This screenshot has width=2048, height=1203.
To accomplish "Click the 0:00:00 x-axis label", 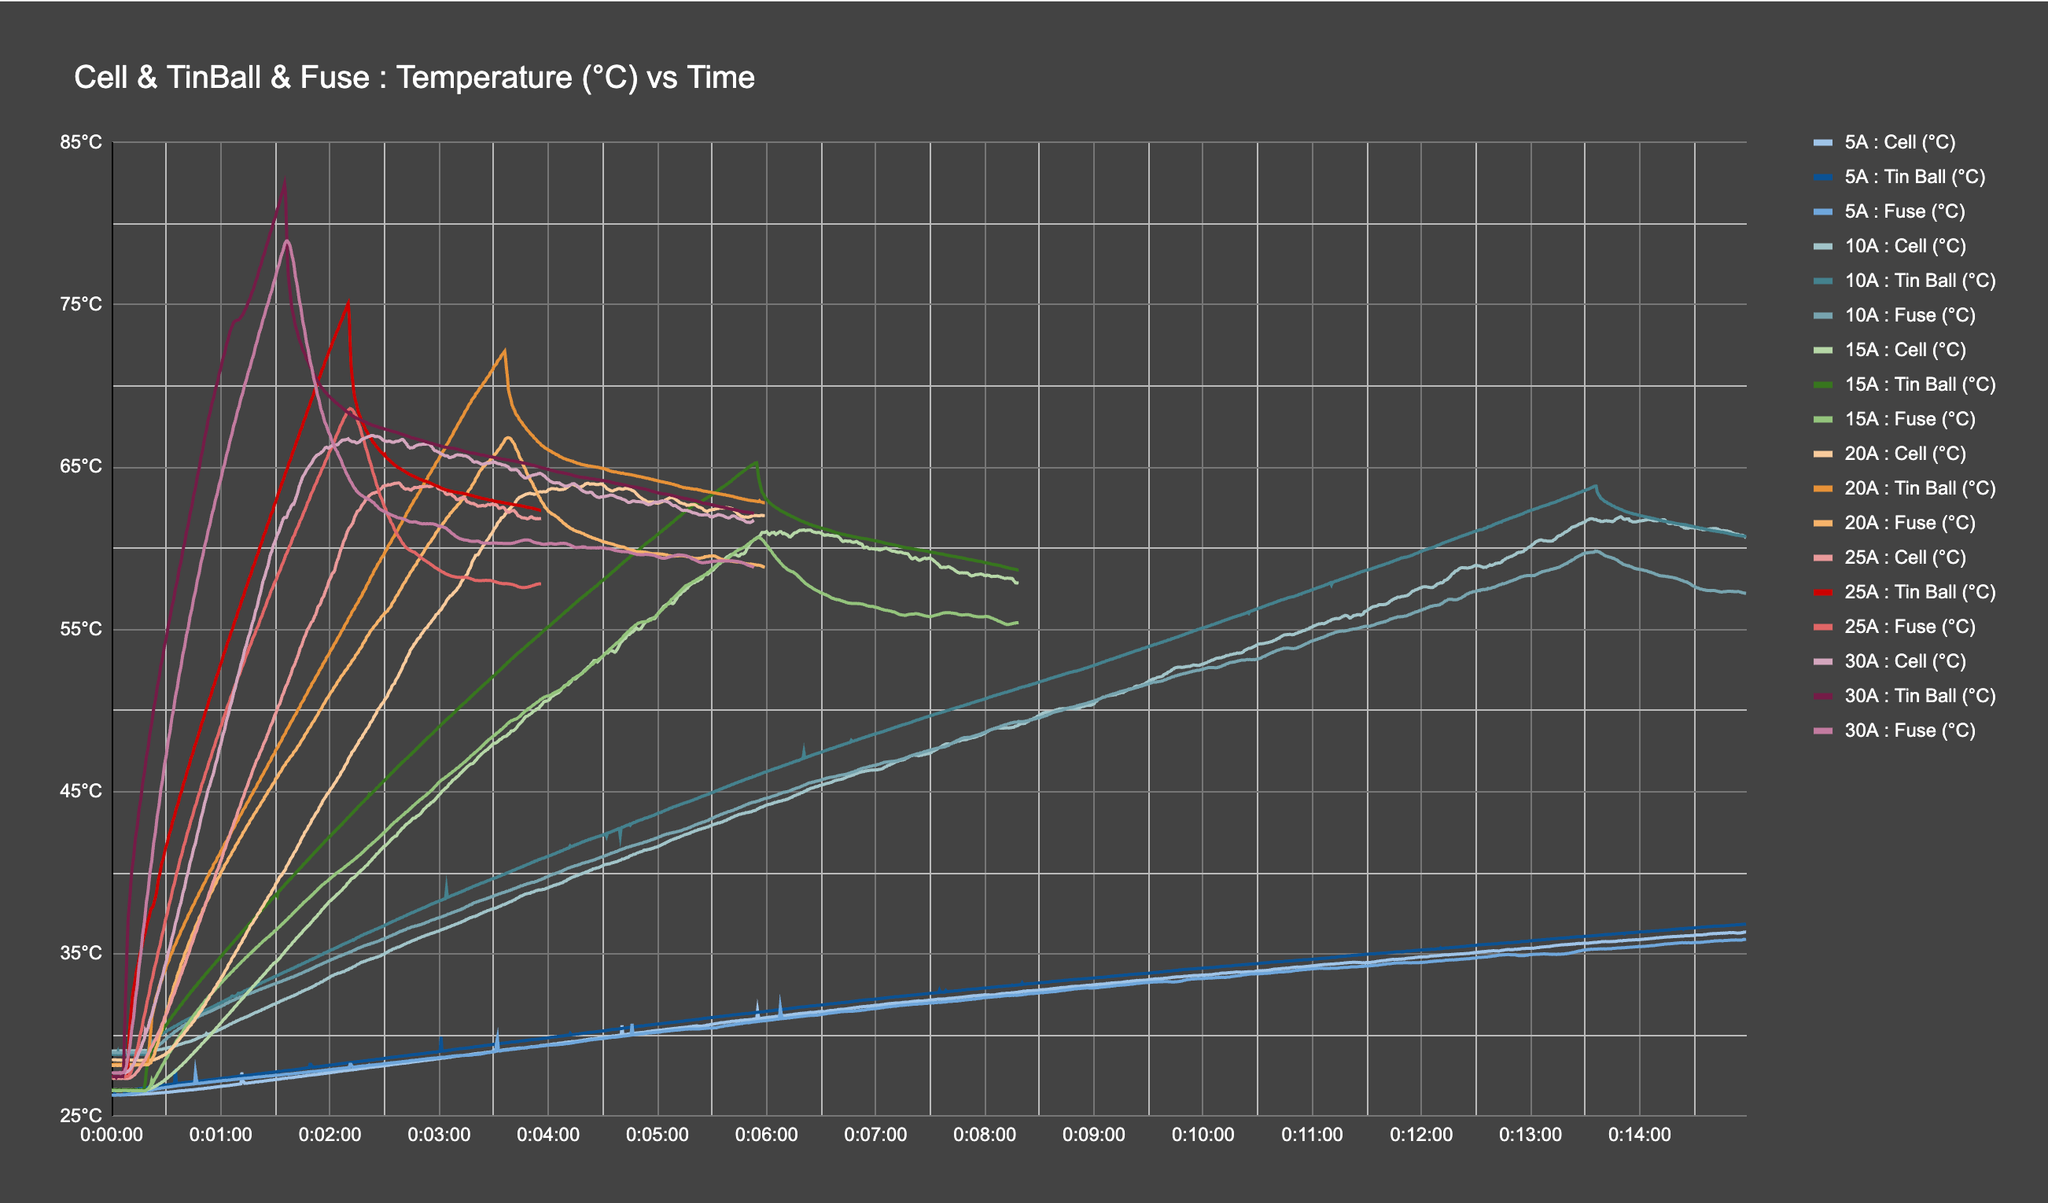I will click(x=112, y=1136).
